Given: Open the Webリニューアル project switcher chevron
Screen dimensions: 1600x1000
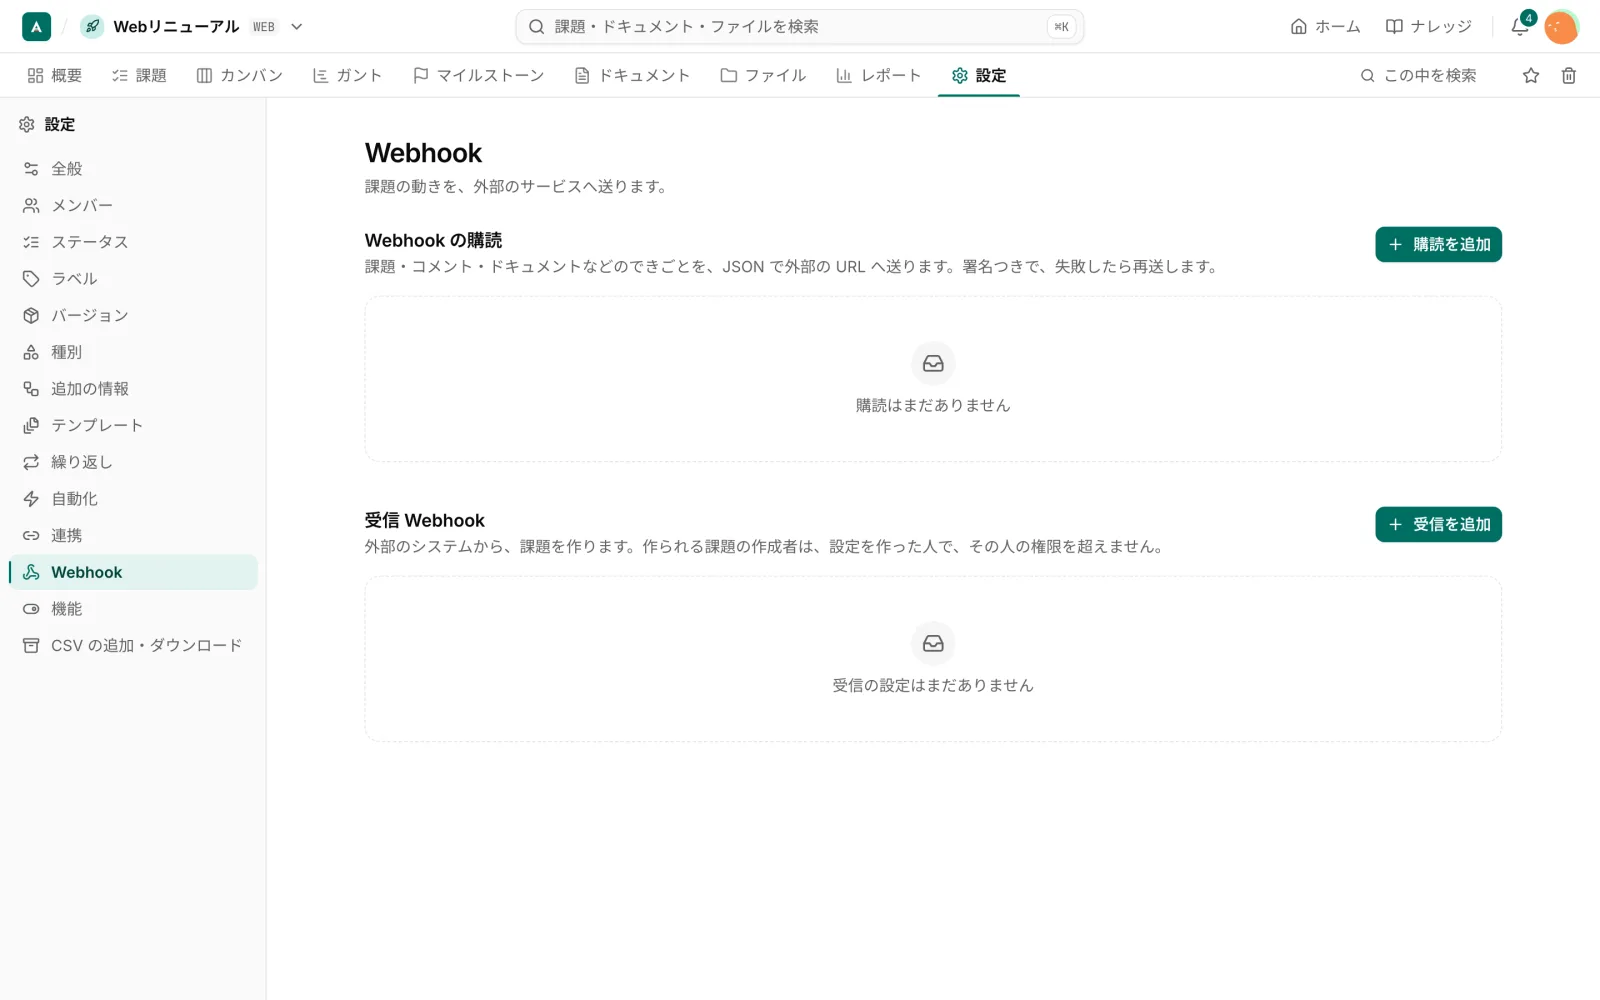Looking at the screenshot, I should tap(297, 27).
